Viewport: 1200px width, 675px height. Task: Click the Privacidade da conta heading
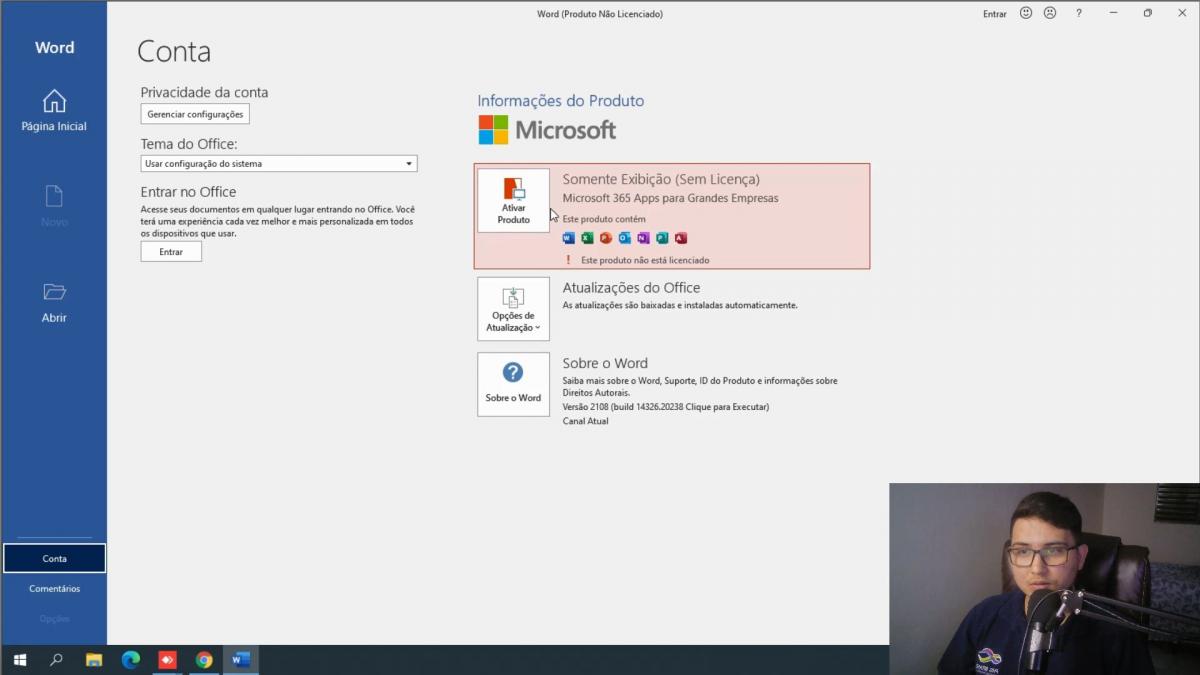(x=204, y=92)
